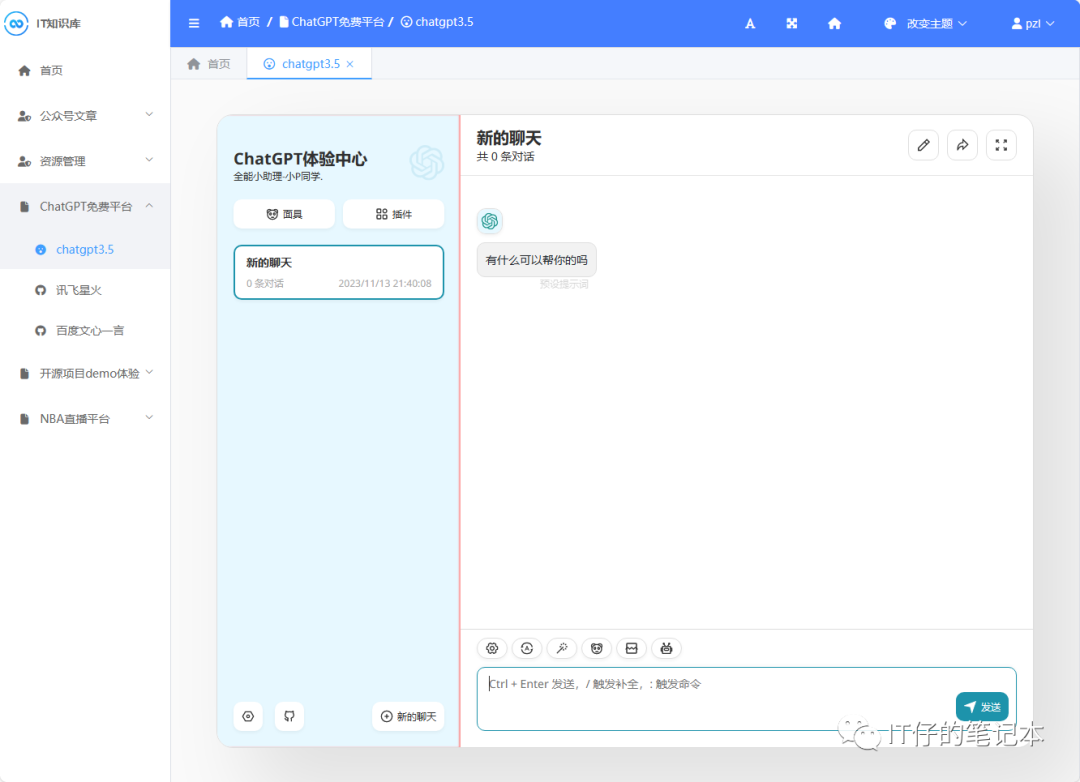Select chatgpt3.5 in the sidebar
Viewport: 1080px width, 782px height.
[x=85, y=249]
